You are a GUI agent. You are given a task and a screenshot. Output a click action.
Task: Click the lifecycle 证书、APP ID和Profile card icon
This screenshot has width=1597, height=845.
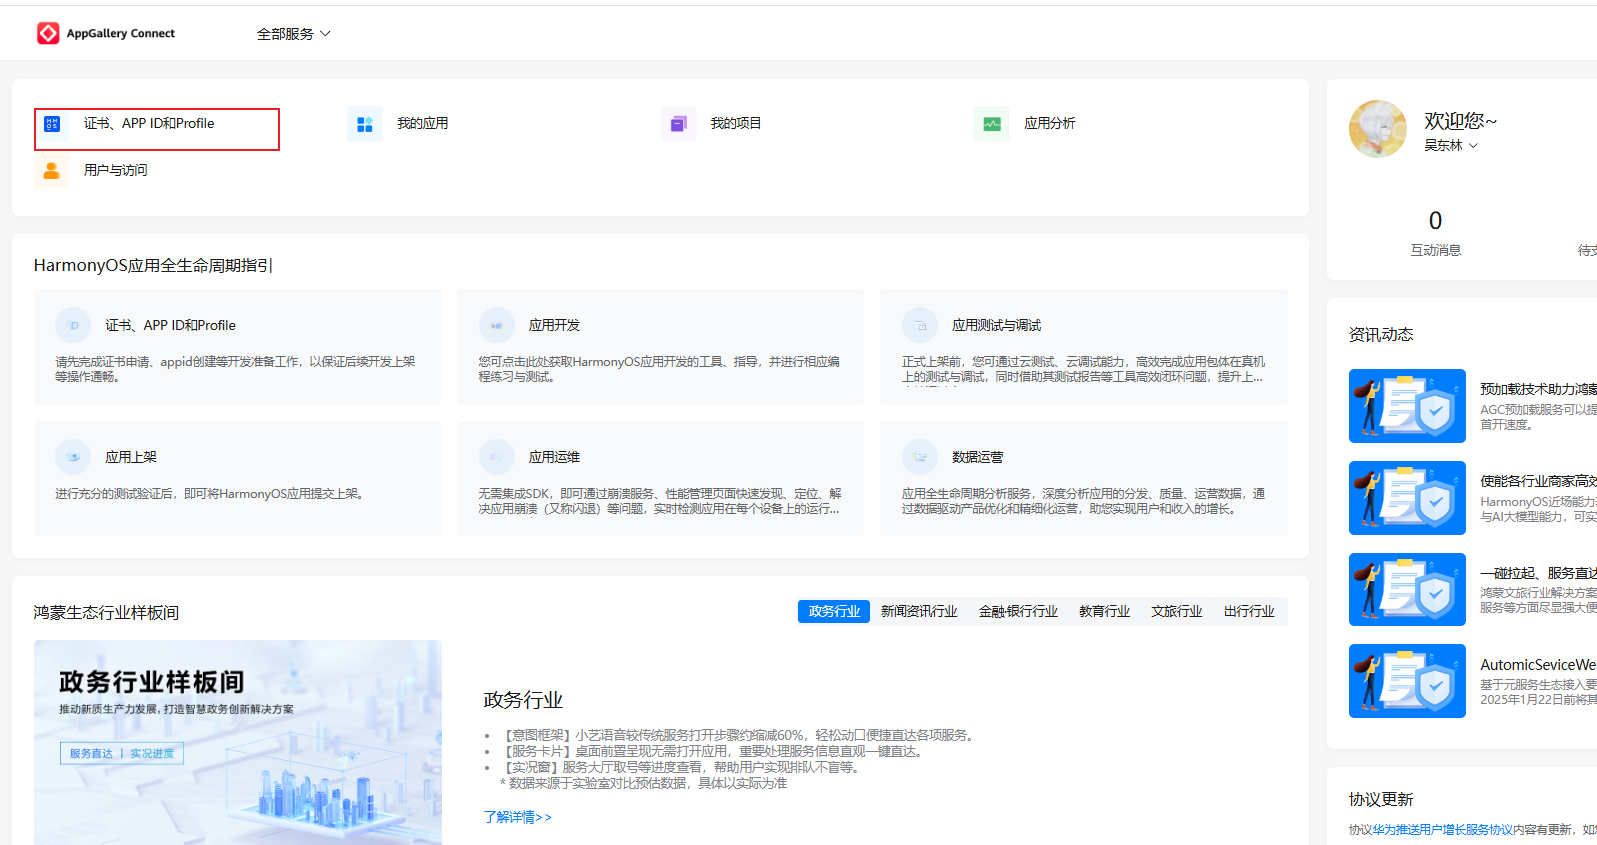click(x=73, y=325)
